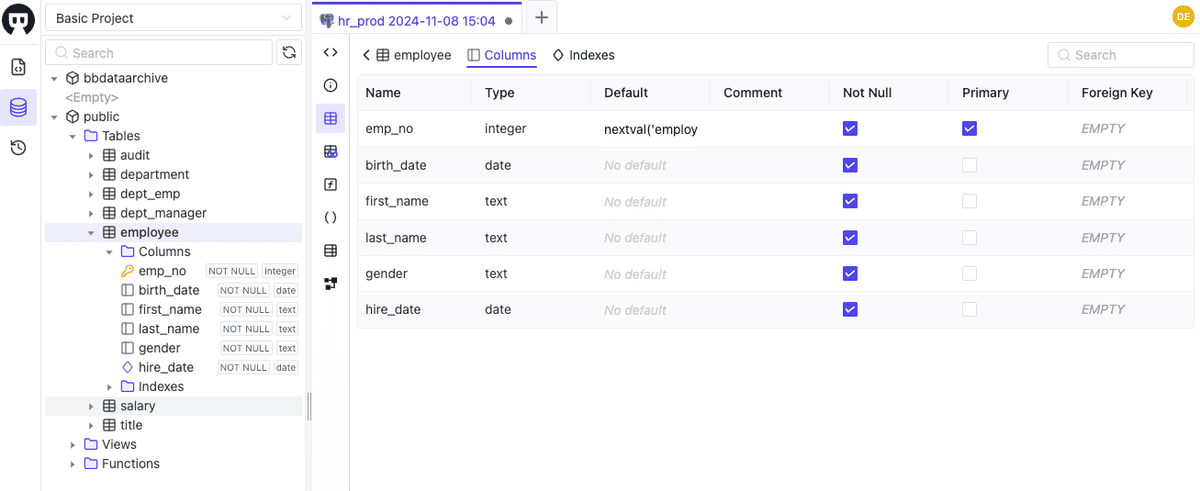
Task: Click the panel splitter handle
Action: 309,406
